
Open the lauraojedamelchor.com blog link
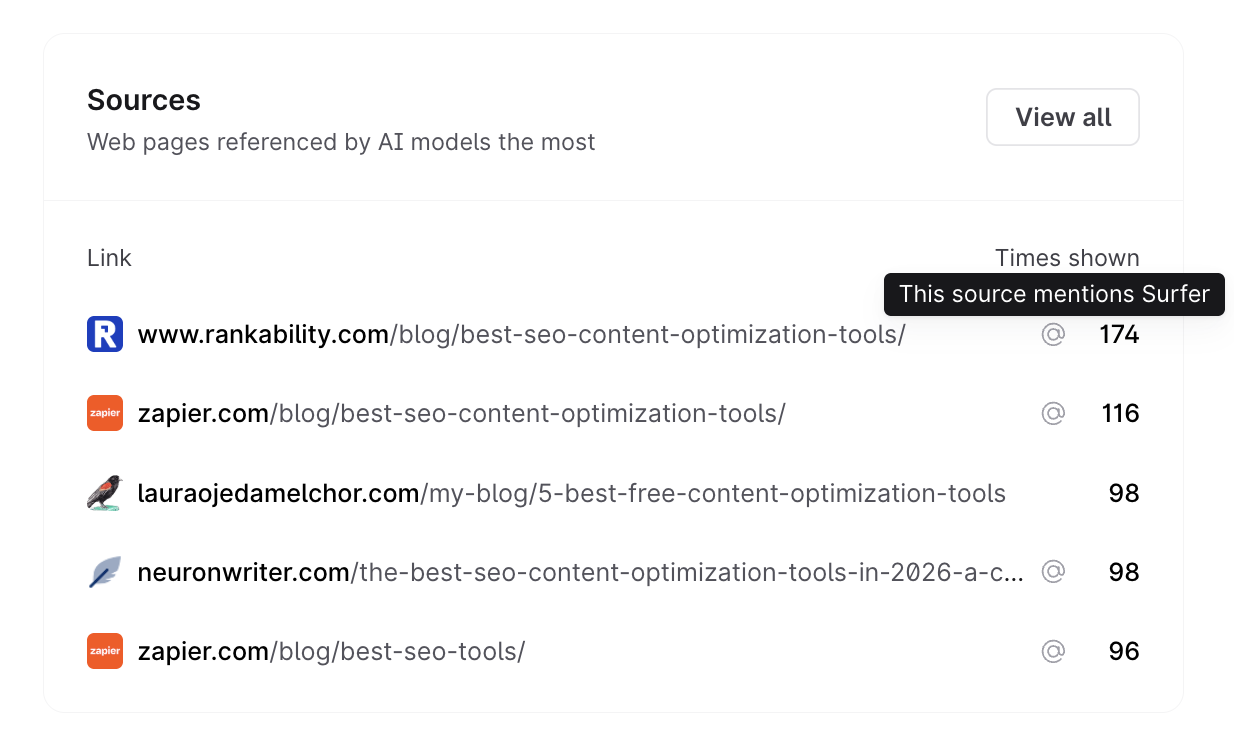pos(571,493)
